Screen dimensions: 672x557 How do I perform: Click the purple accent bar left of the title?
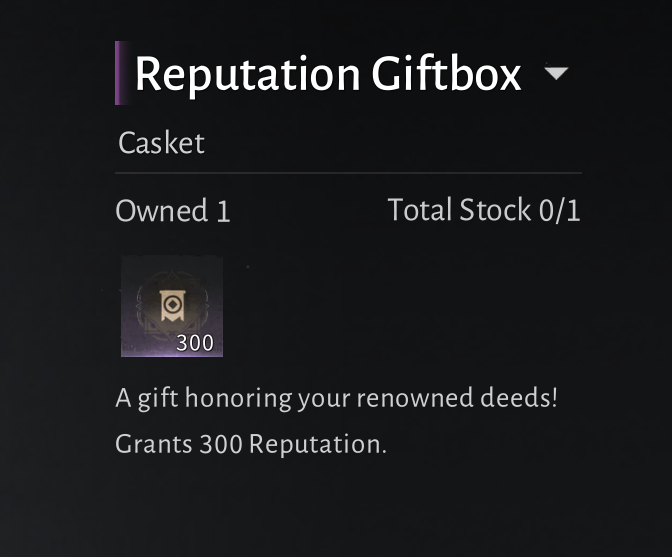(119, 73)
